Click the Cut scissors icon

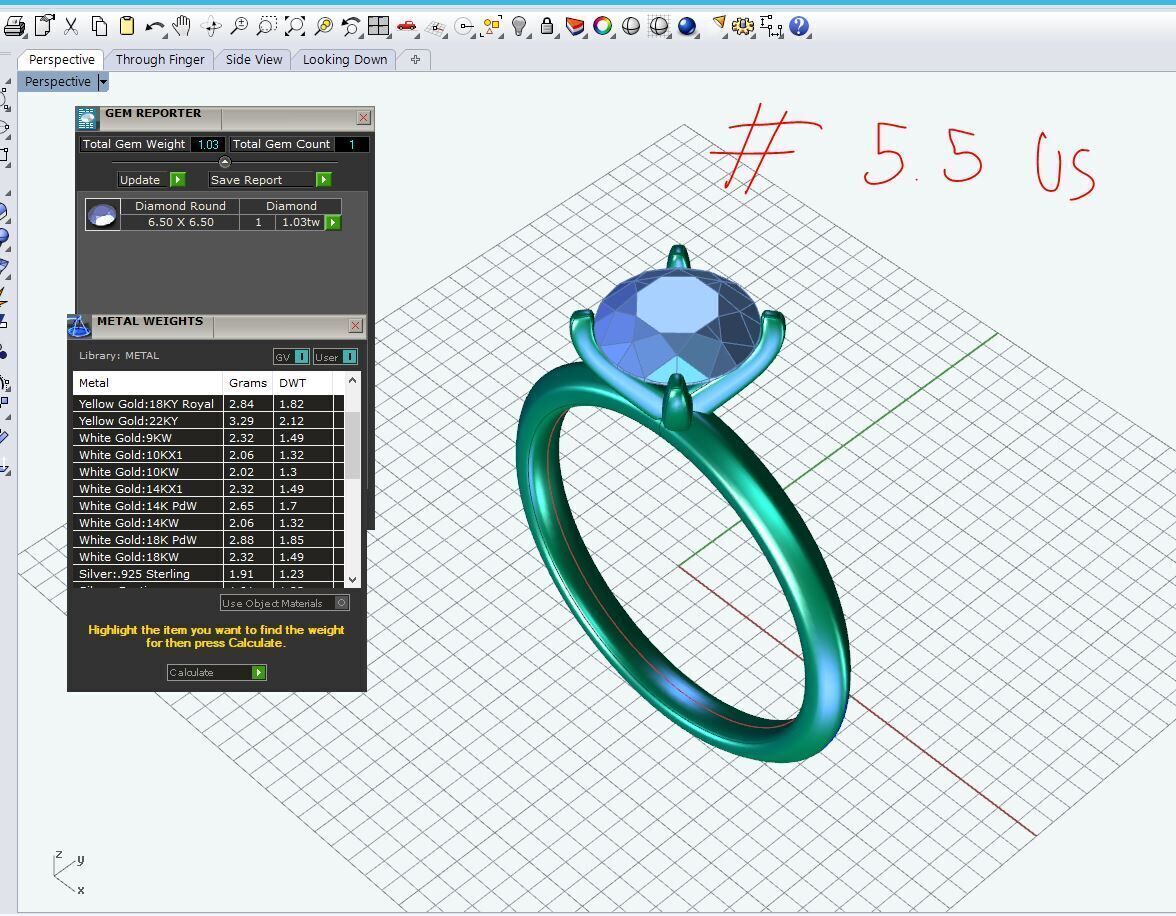coord(71,27)
